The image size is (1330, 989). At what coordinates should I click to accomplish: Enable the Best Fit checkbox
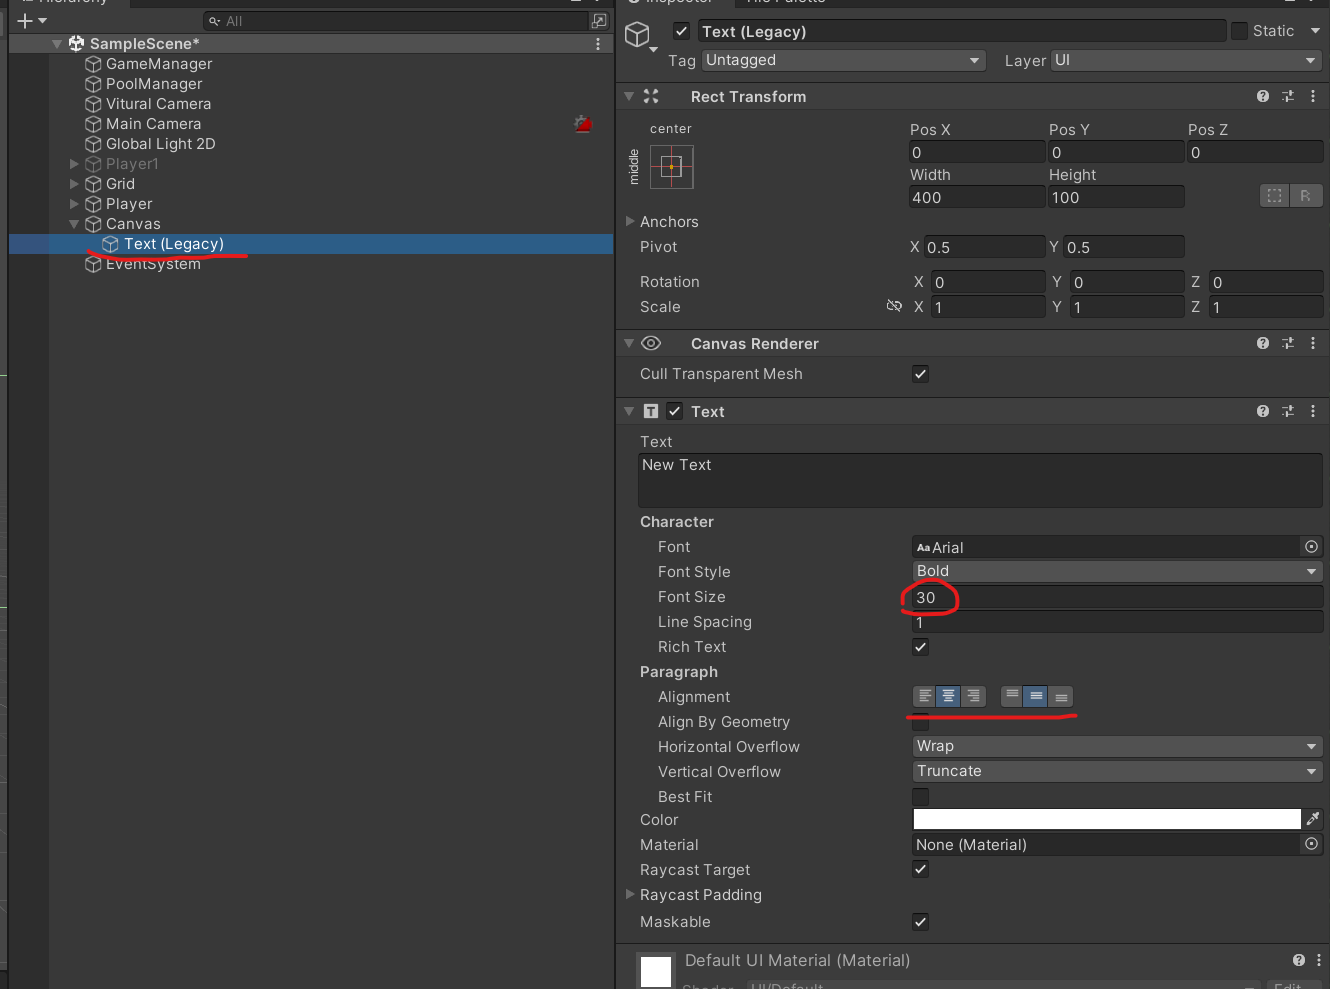point(921,797)
